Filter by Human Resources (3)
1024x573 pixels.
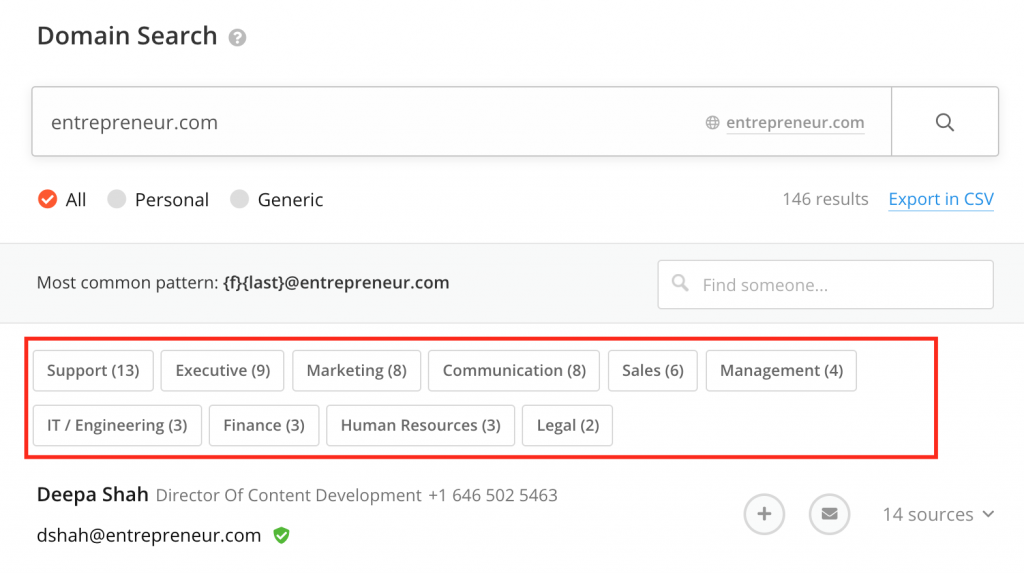pos(421,425)
